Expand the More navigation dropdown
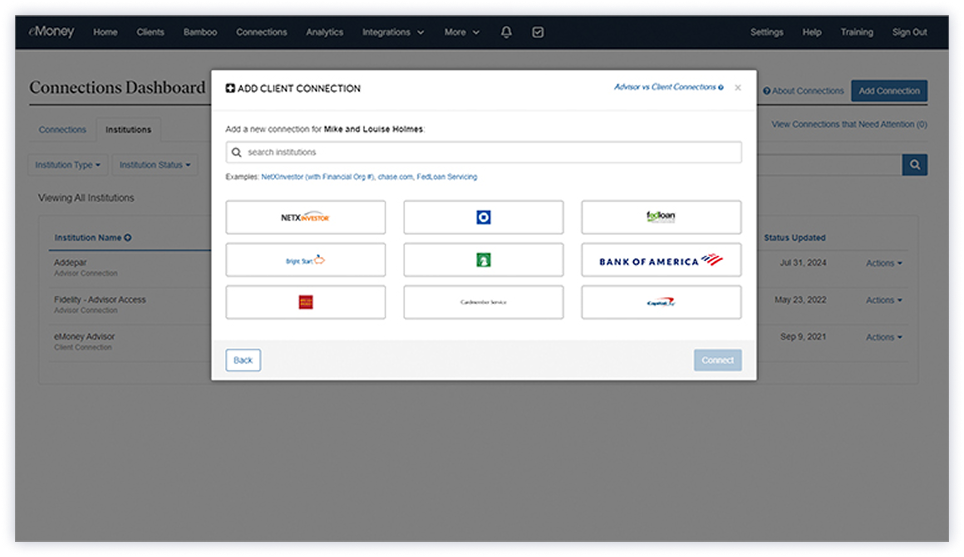The height and width of the screenshot is (557, 964). [461, 32]
